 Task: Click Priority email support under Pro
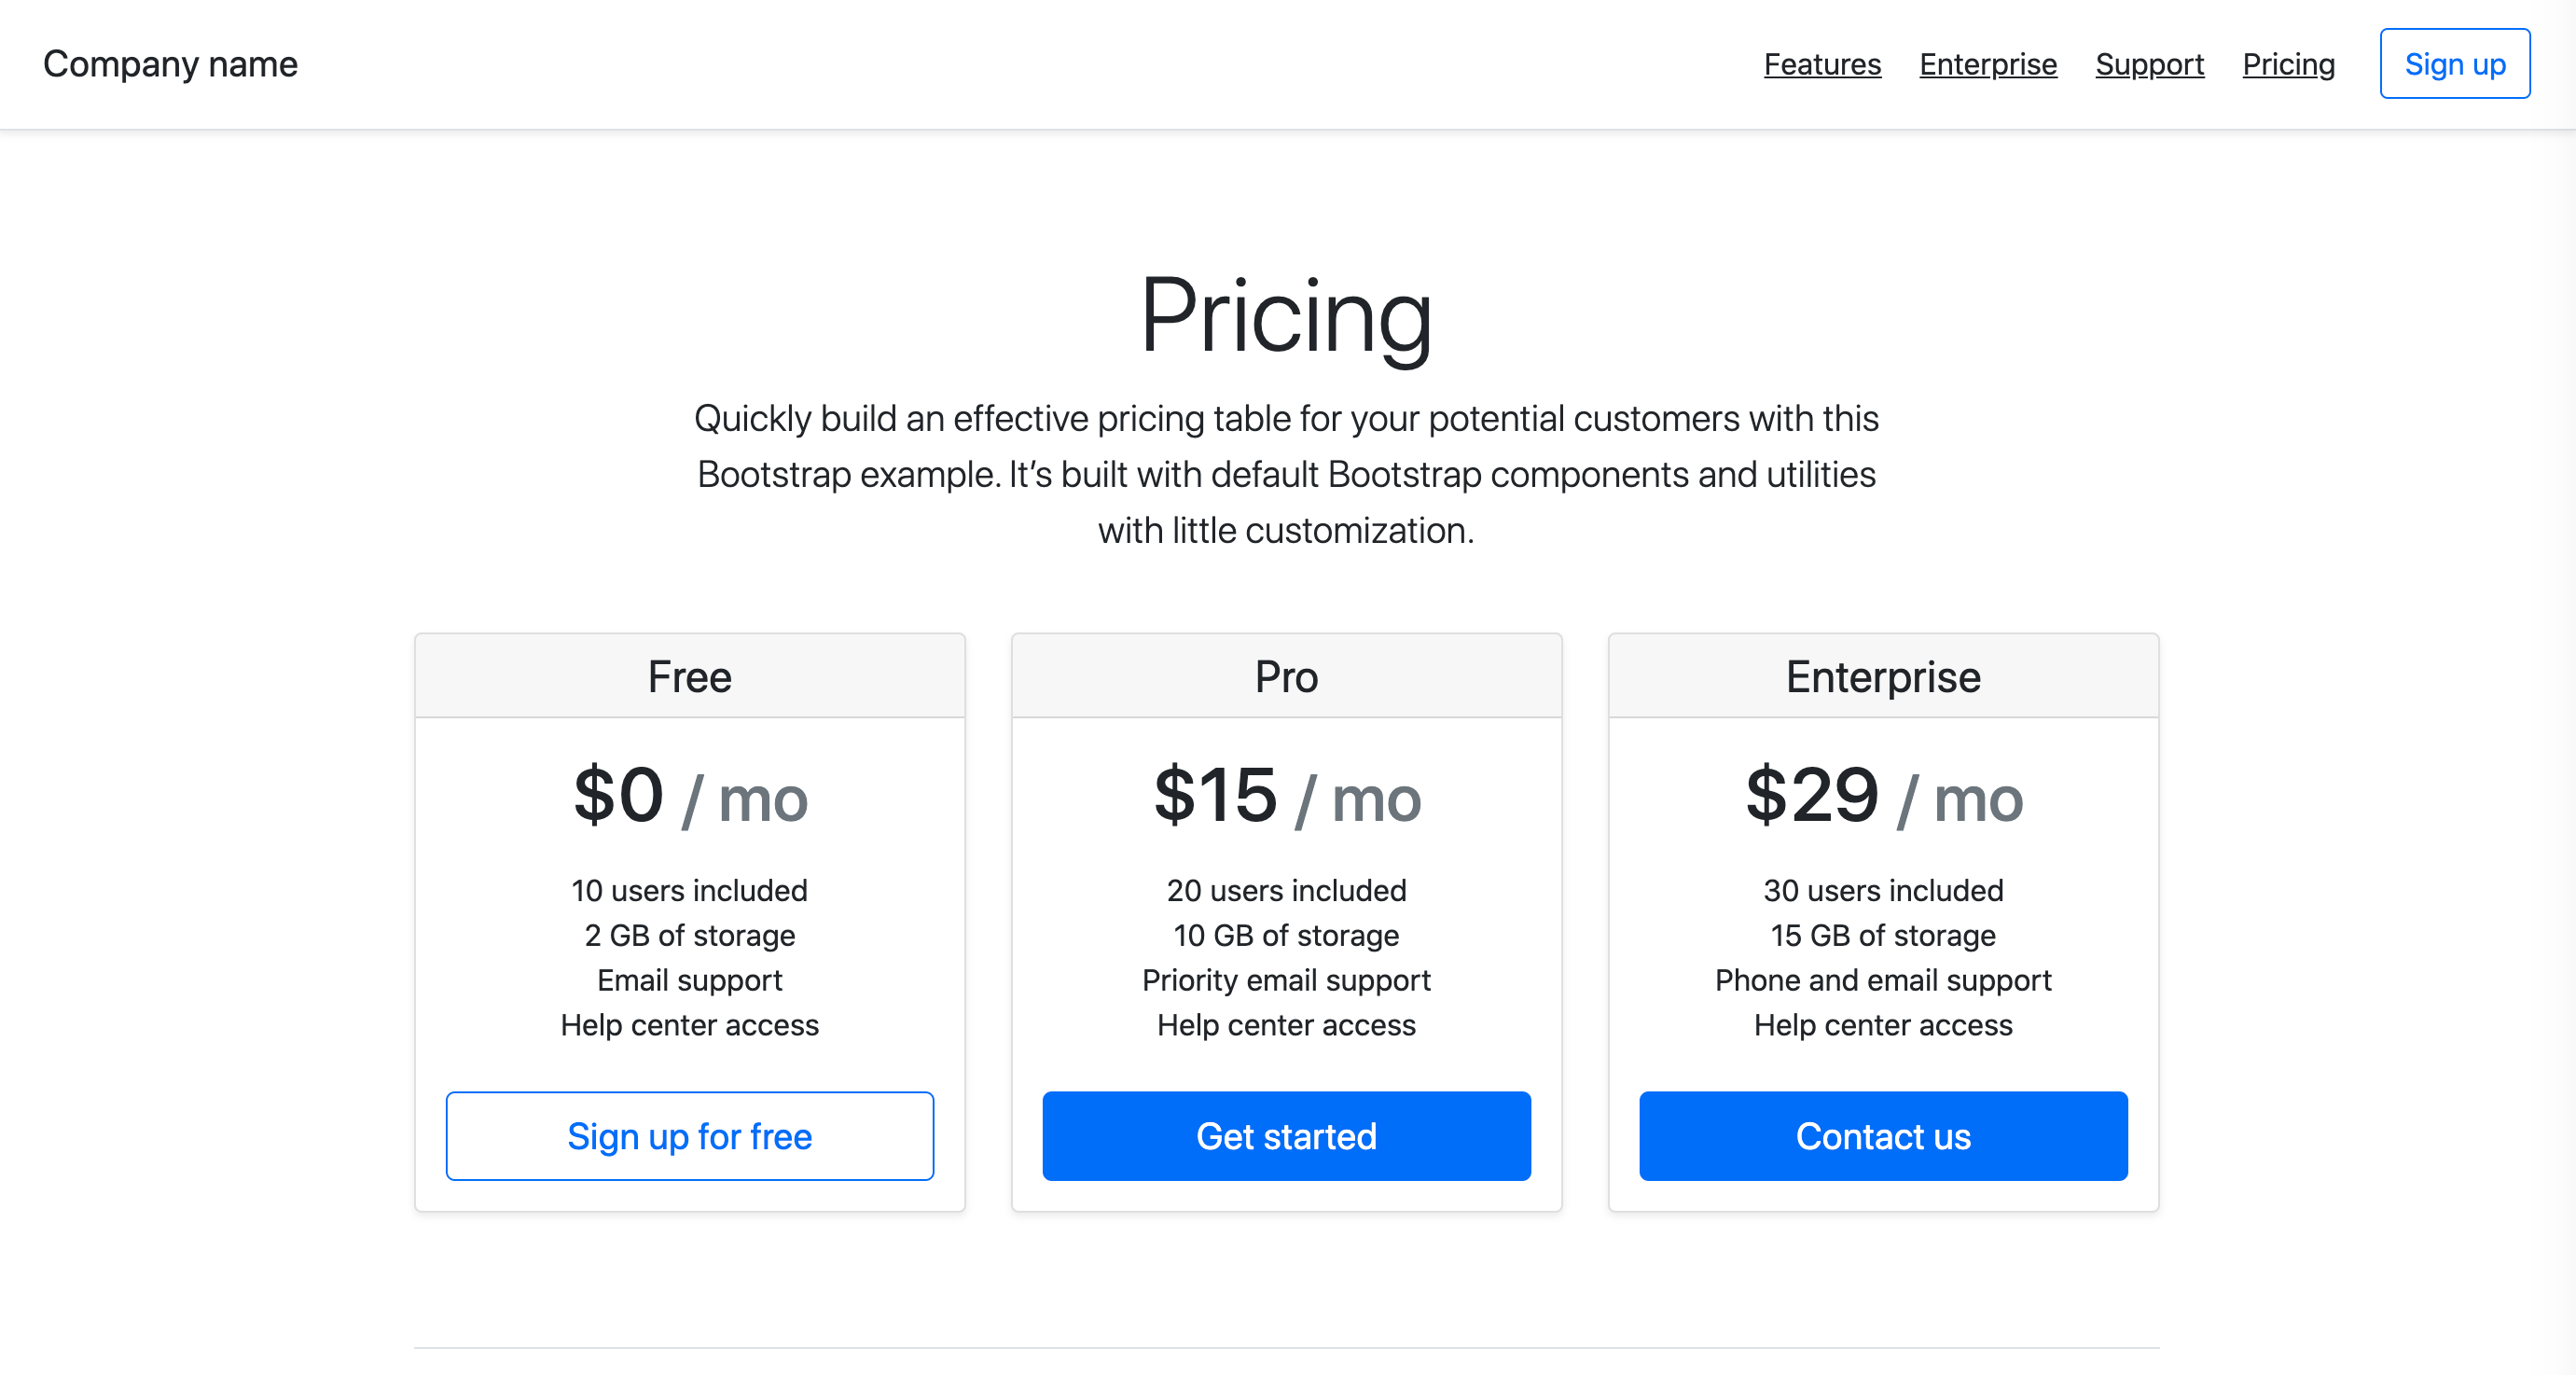point(1287,980)
